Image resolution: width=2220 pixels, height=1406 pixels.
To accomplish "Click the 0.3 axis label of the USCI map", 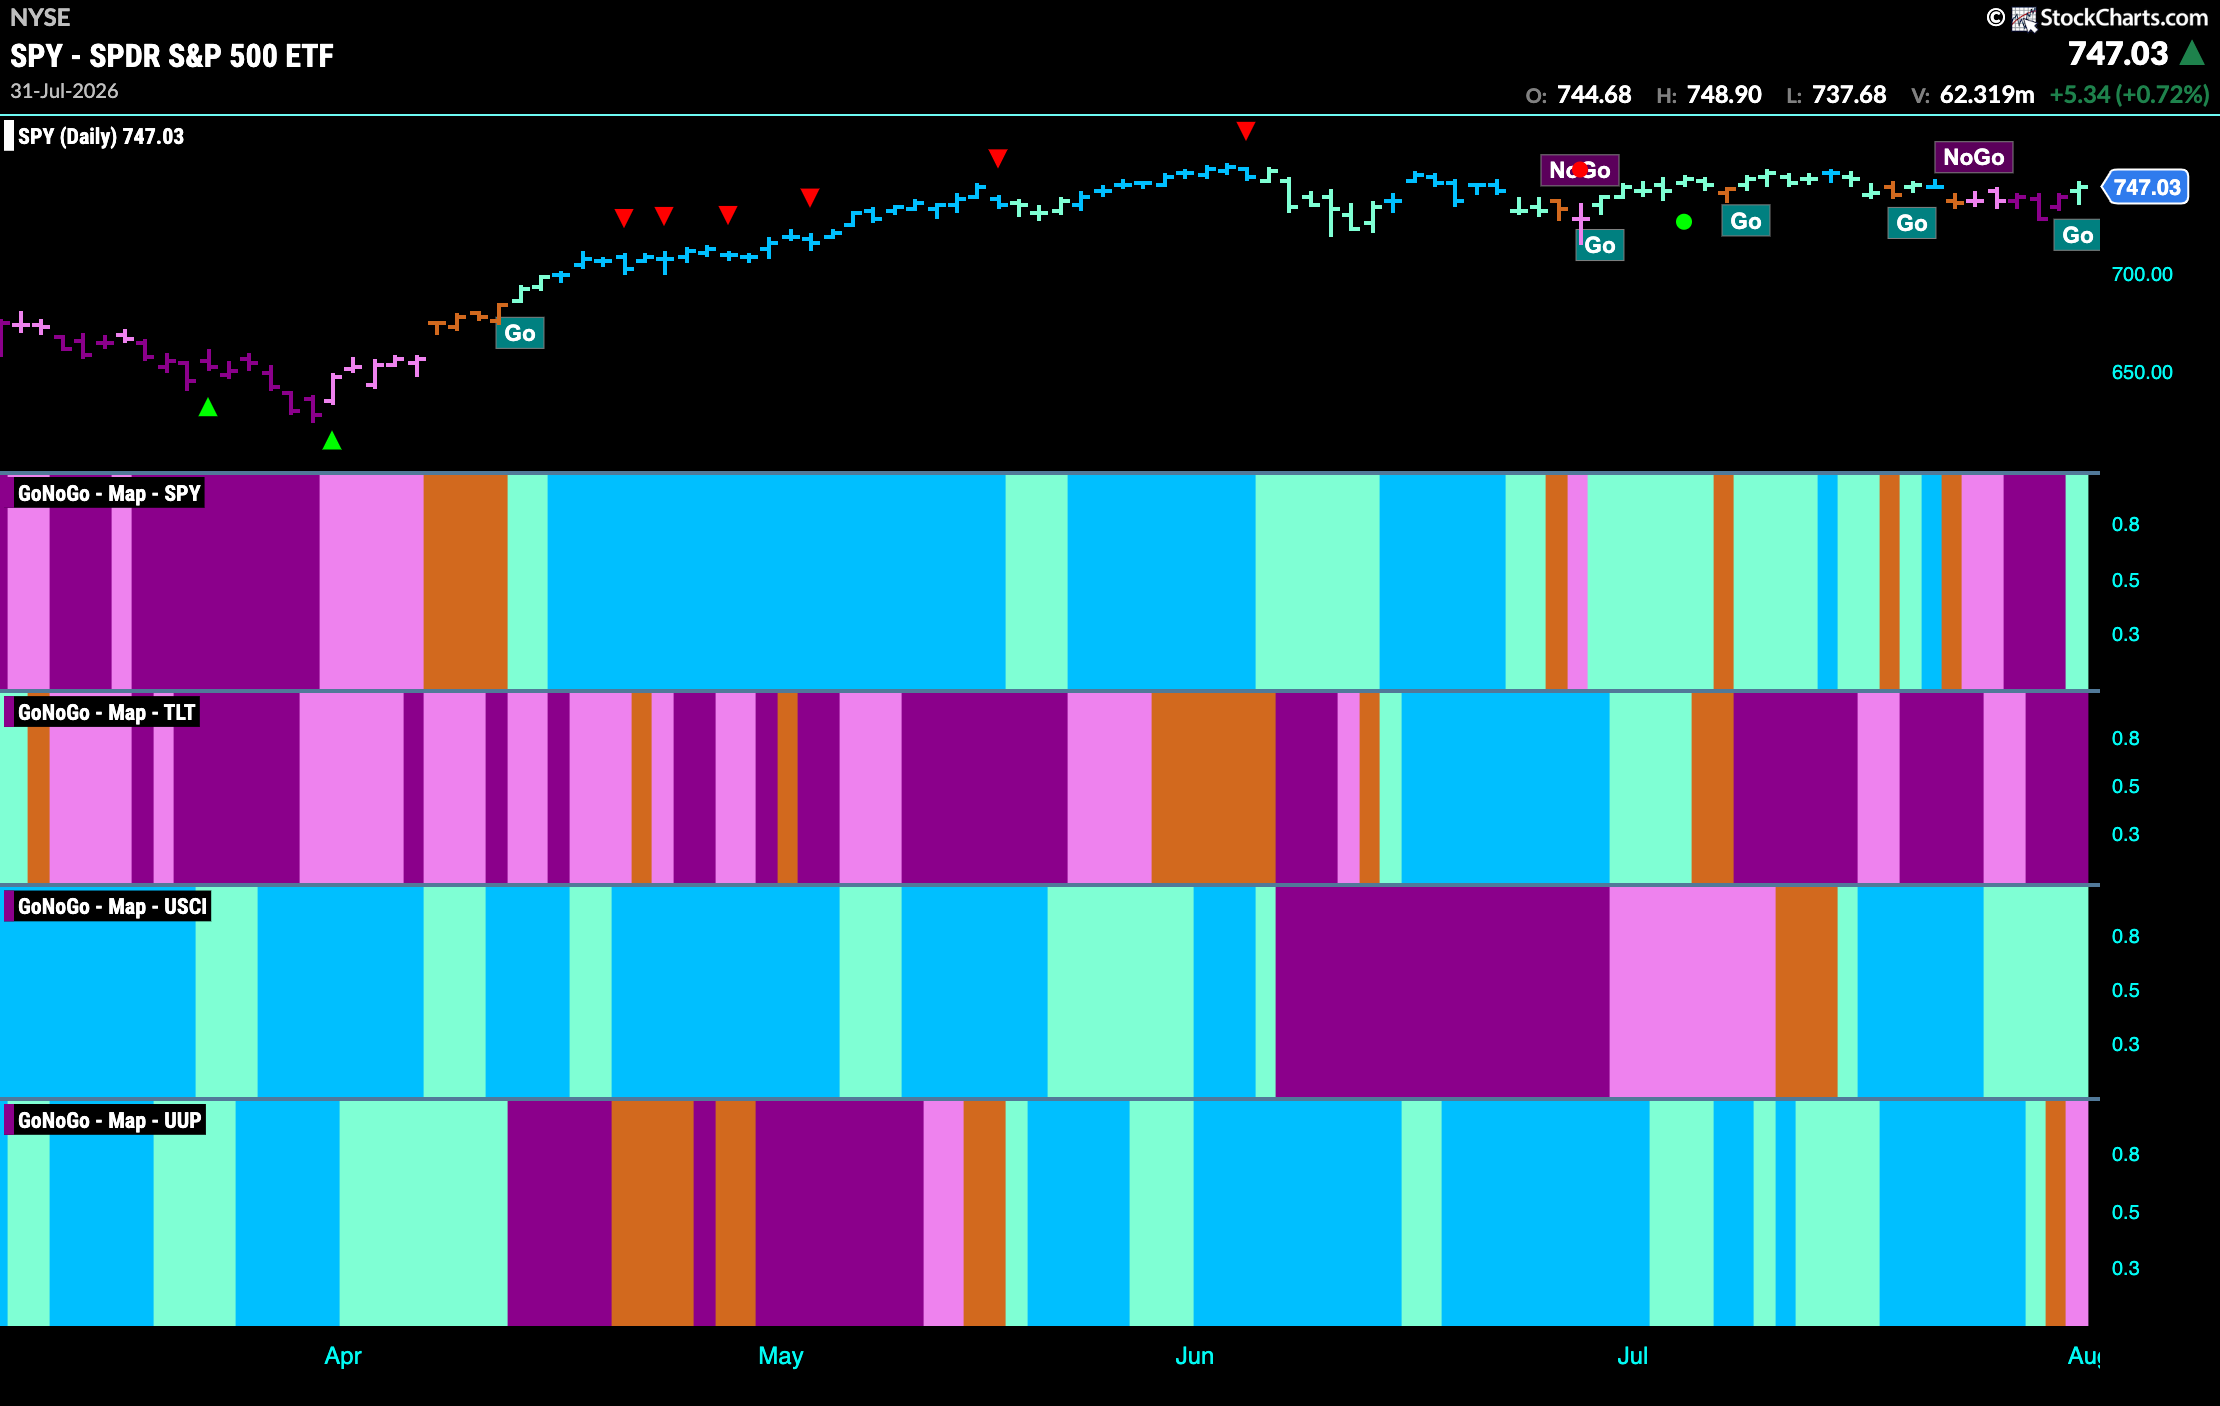I will click(x=2125, y=1044).
